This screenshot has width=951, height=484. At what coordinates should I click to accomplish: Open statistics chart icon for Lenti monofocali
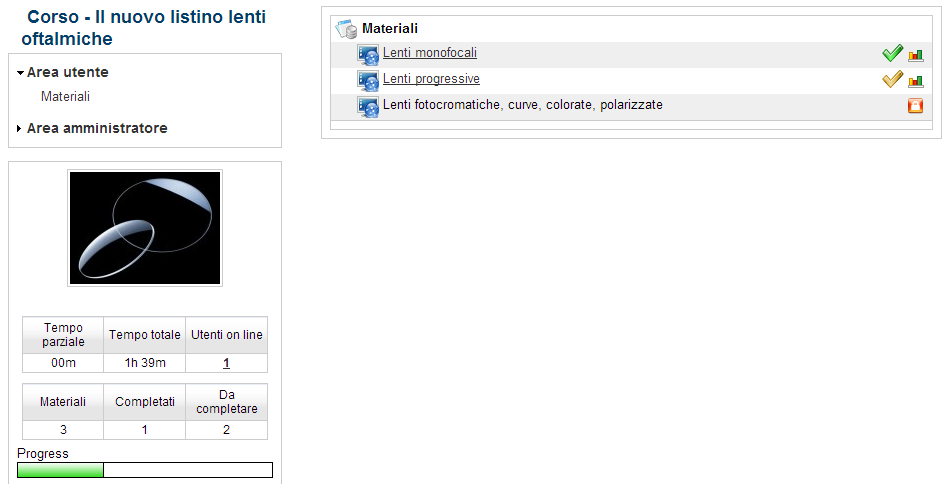[915, 56]
